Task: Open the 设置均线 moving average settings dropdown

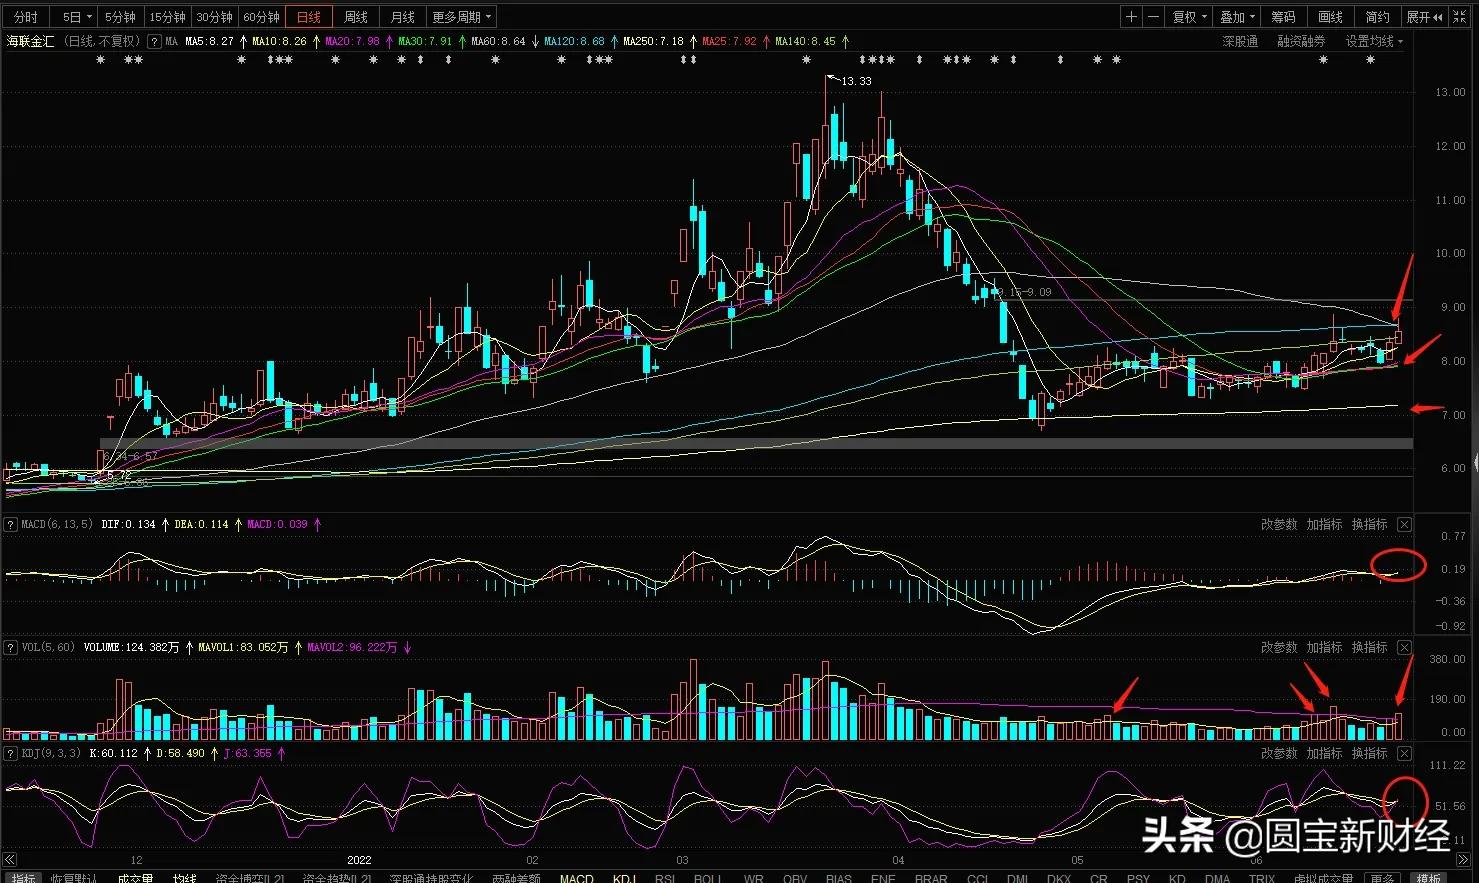Action: click(1373, 42)
